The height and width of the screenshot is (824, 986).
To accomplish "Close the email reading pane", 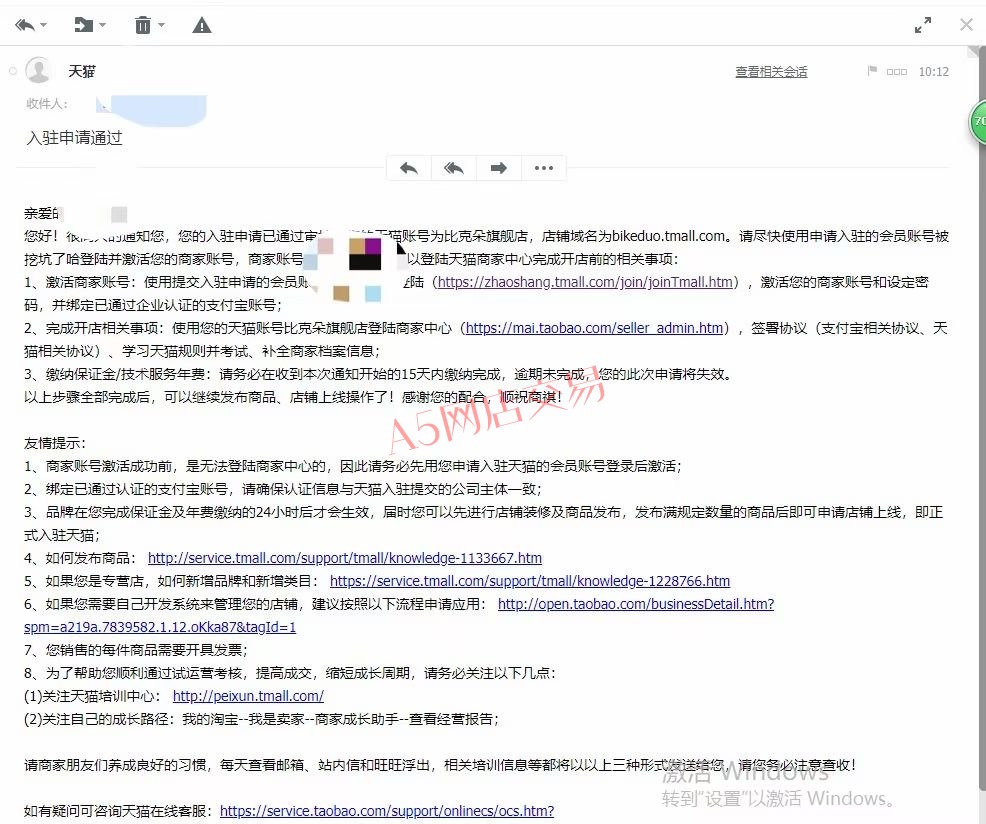I will click(967, 25).
